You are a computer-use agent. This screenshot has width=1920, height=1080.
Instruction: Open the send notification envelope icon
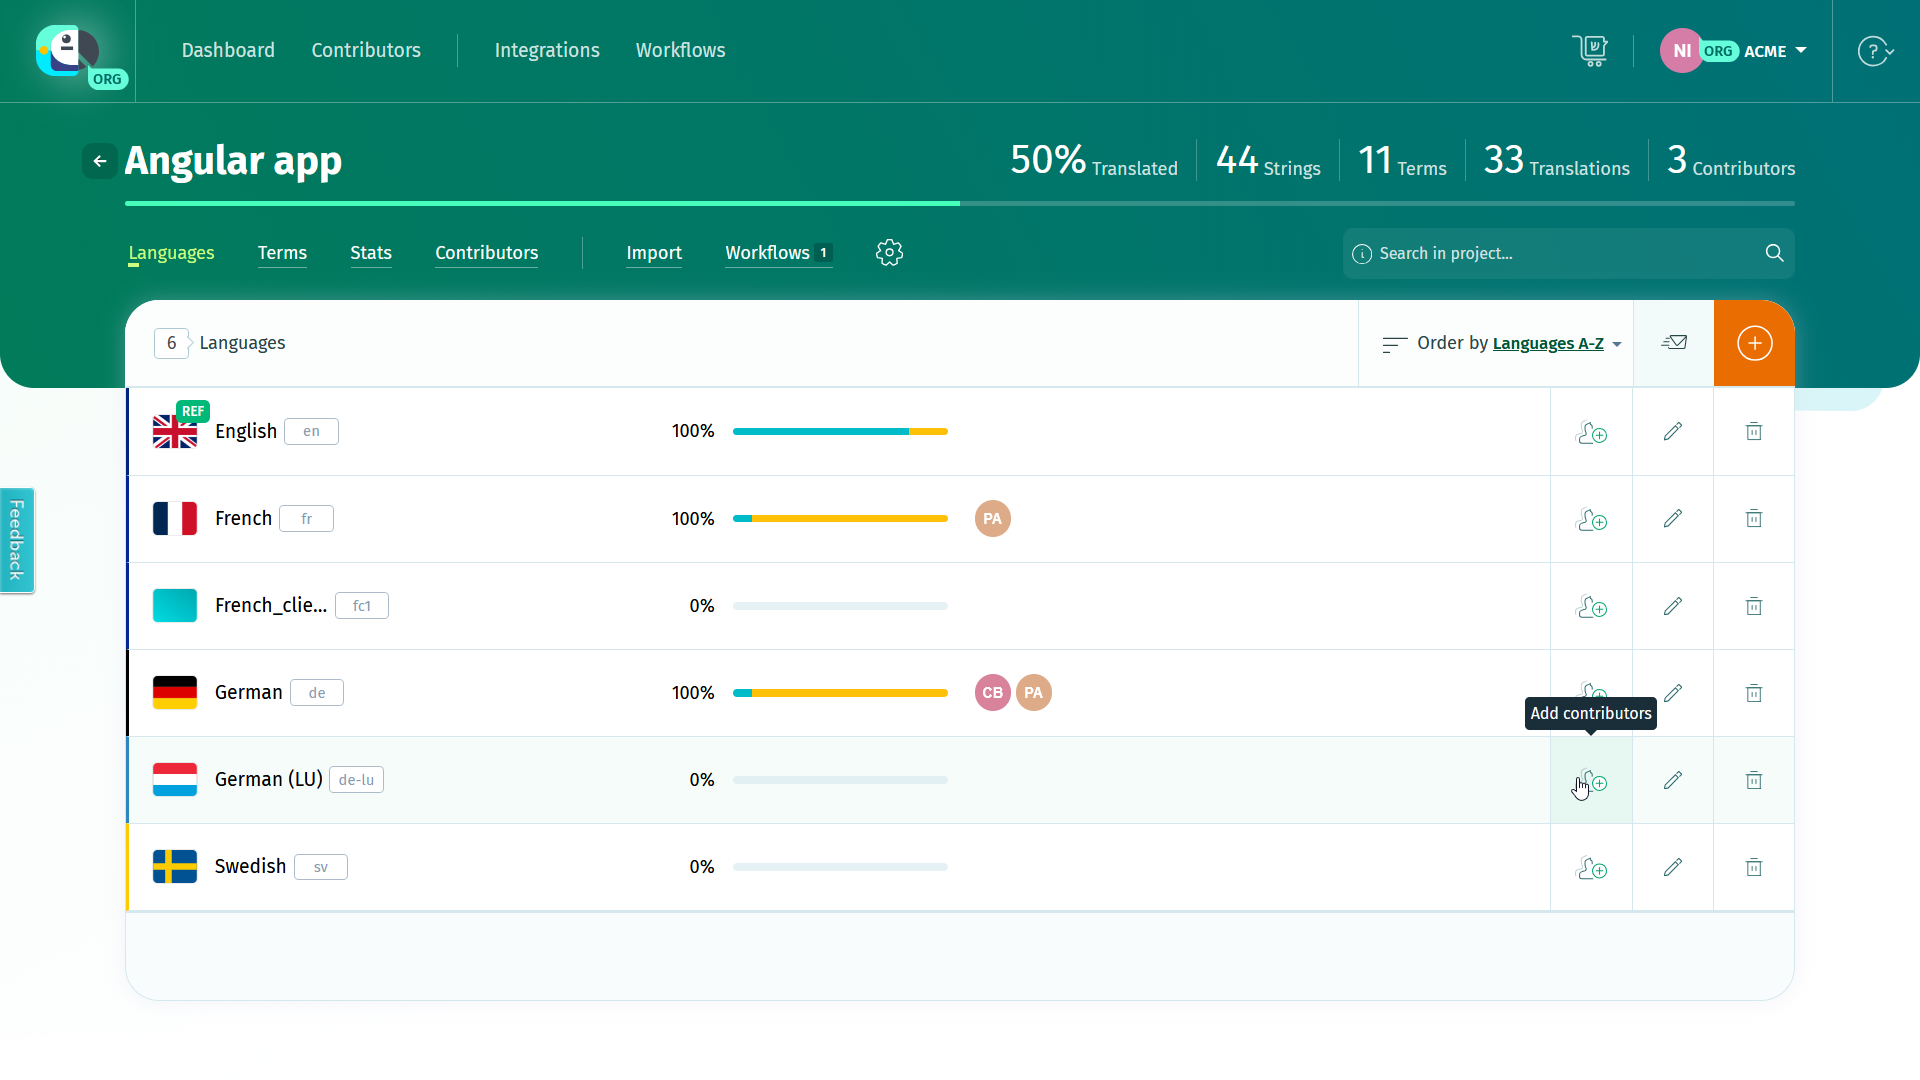click(x=1674, y=343)
